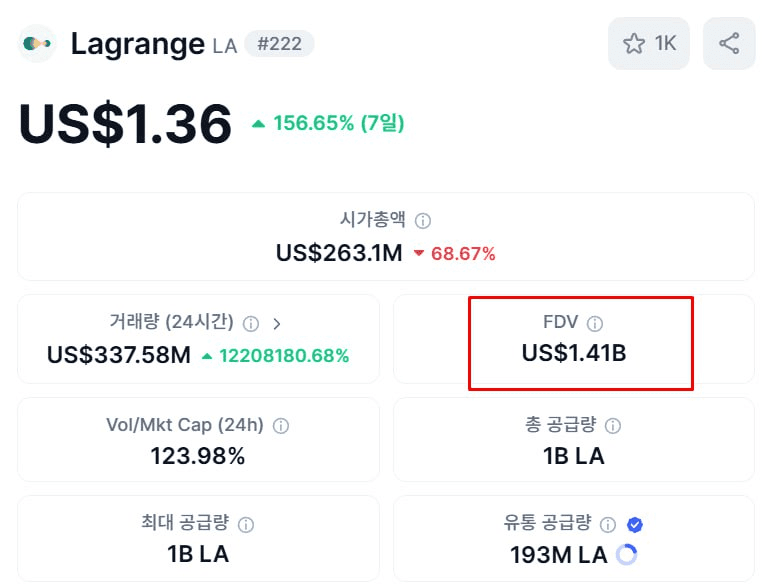Click info icon beside 총 공급량
This screenshot has height=588, width=769.
[x=613, y=426]
